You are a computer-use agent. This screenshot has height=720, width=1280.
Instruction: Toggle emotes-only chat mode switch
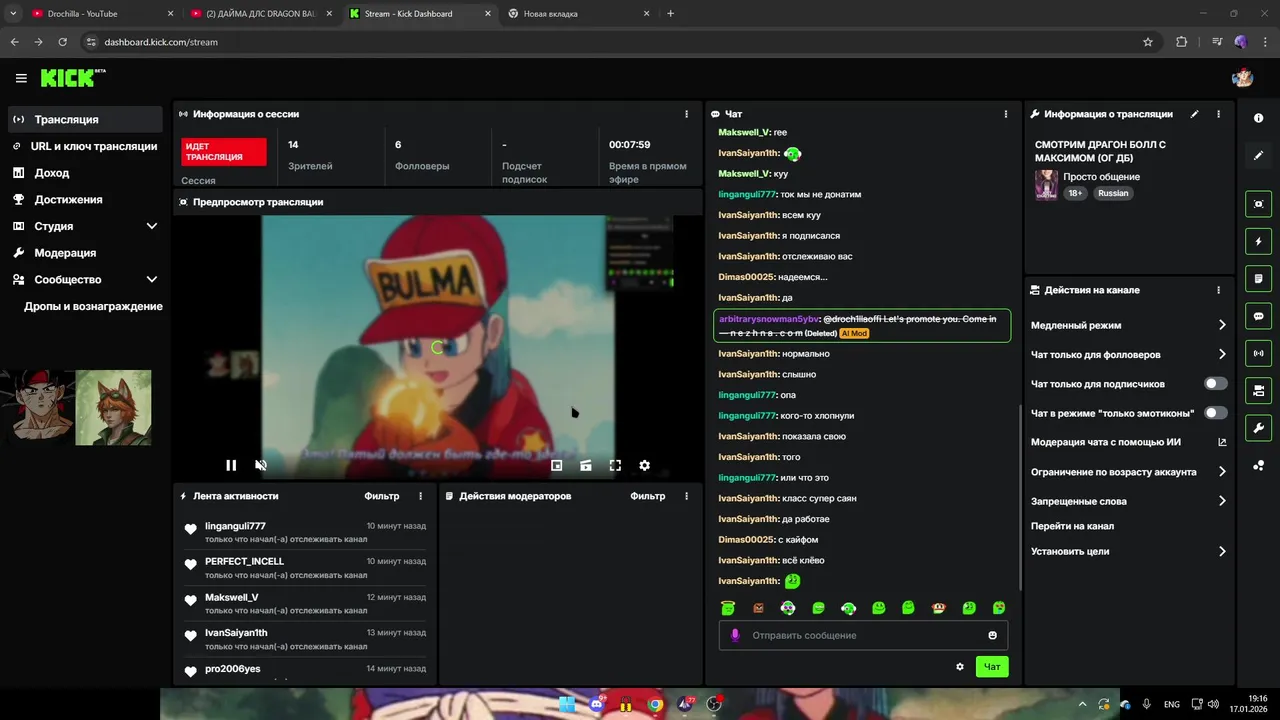pos(1216,413)
